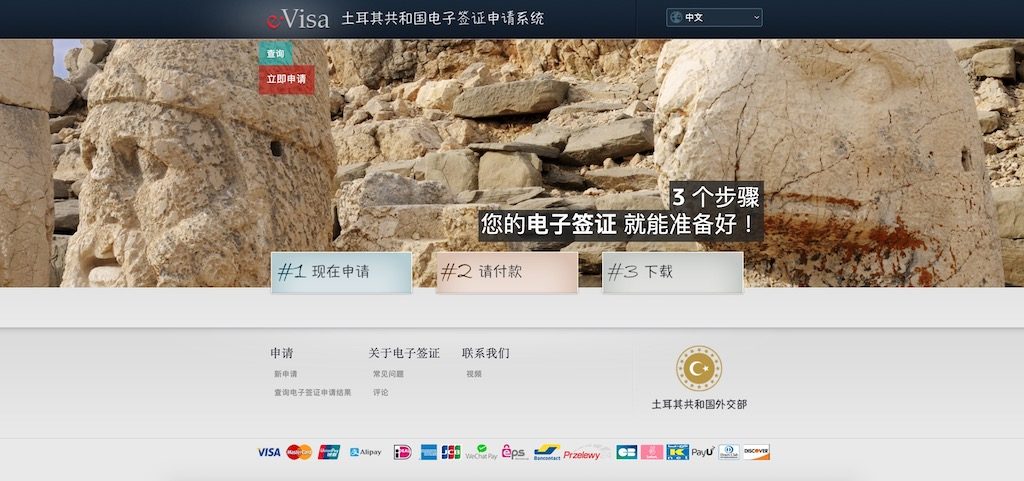Click the MasterCard payment logo

(x=299, y=452)
